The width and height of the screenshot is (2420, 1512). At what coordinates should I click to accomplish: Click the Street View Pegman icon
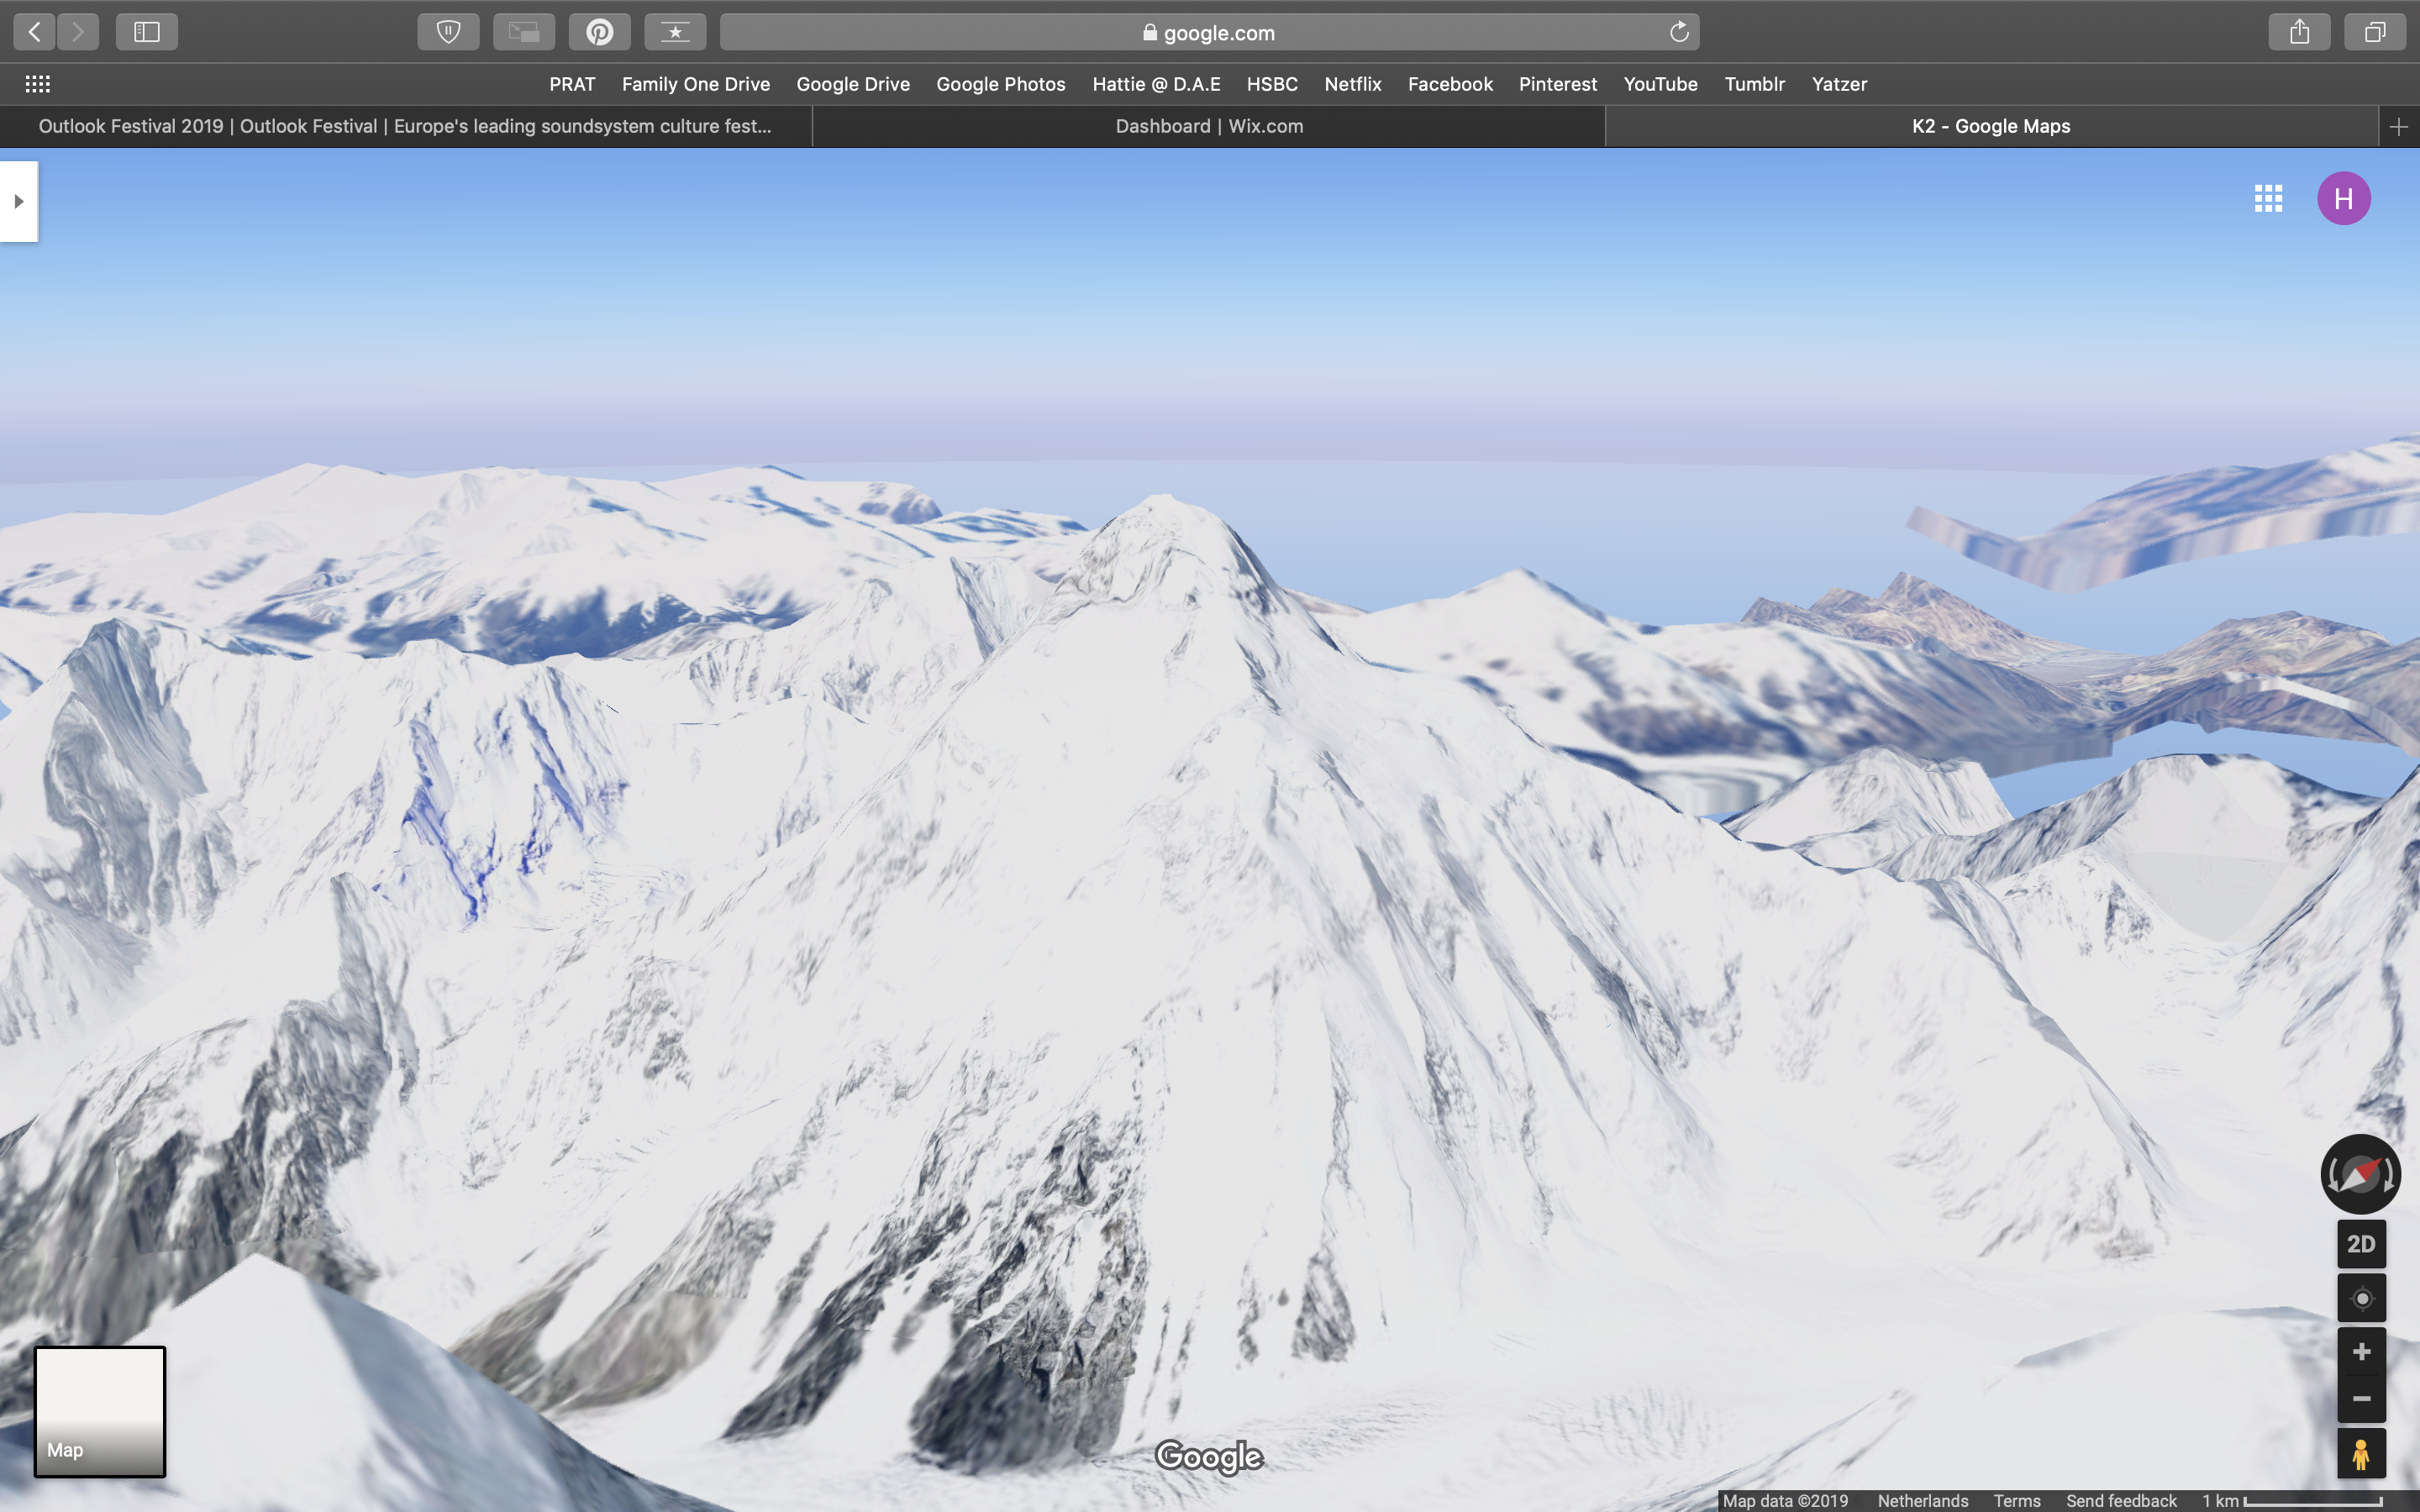pyautogui.click(x=2360, y=1454)
